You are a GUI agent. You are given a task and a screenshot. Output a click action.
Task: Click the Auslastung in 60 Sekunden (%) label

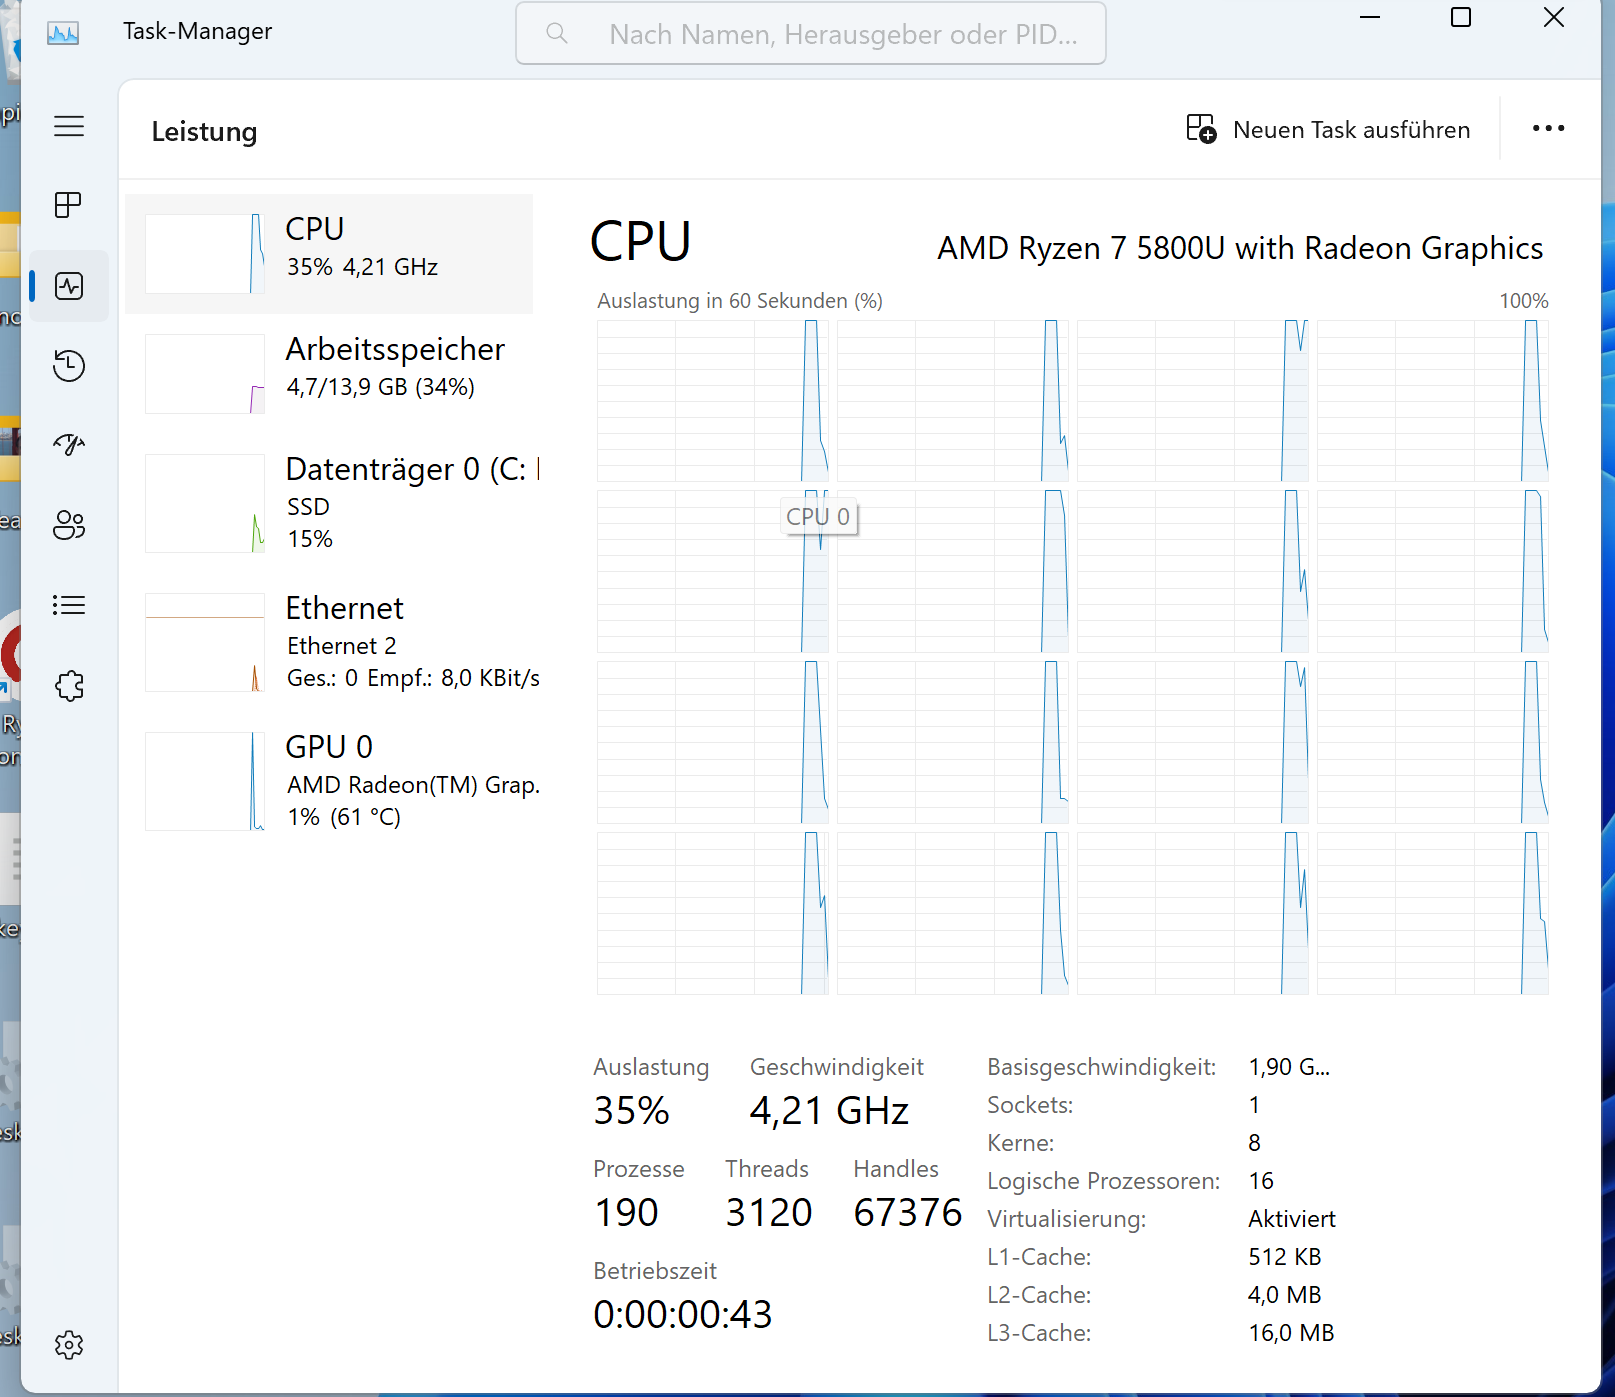740,301
